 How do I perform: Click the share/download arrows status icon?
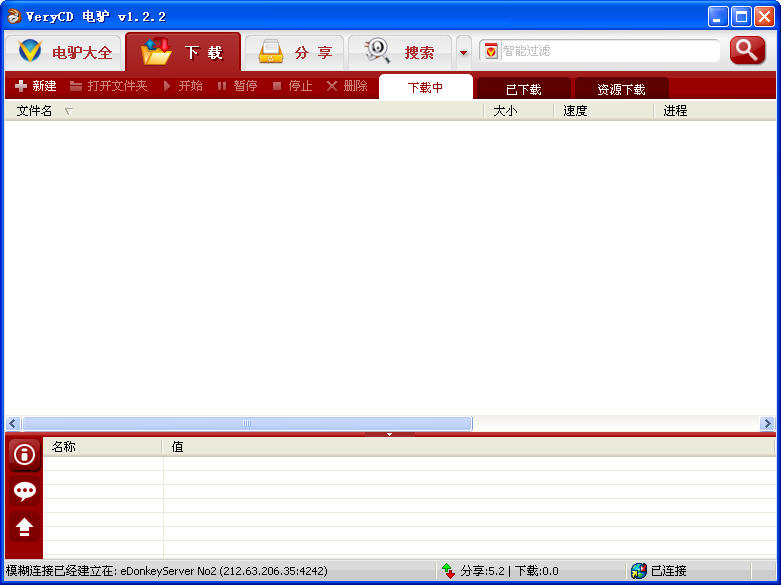tap(448, 571)
